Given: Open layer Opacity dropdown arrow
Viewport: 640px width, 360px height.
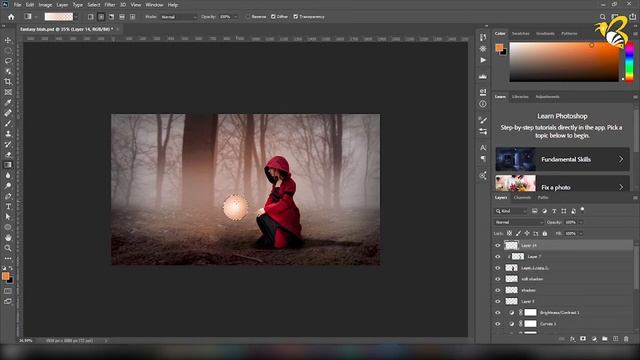Looking at the screenshot, I should pyautogui.click(x=580, y=222).
